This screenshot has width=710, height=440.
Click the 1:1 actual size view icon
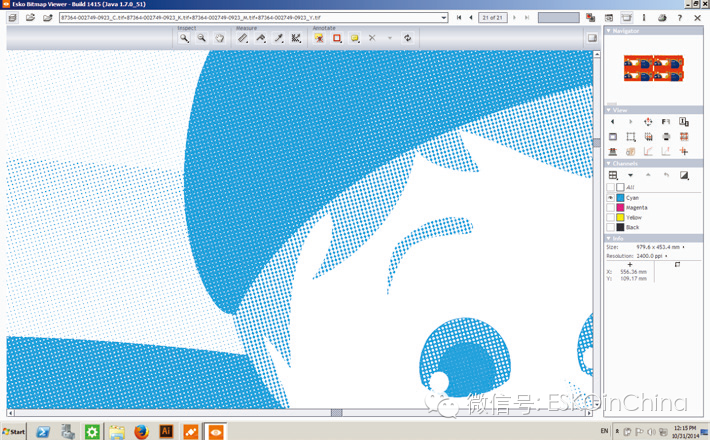(684, 122)
